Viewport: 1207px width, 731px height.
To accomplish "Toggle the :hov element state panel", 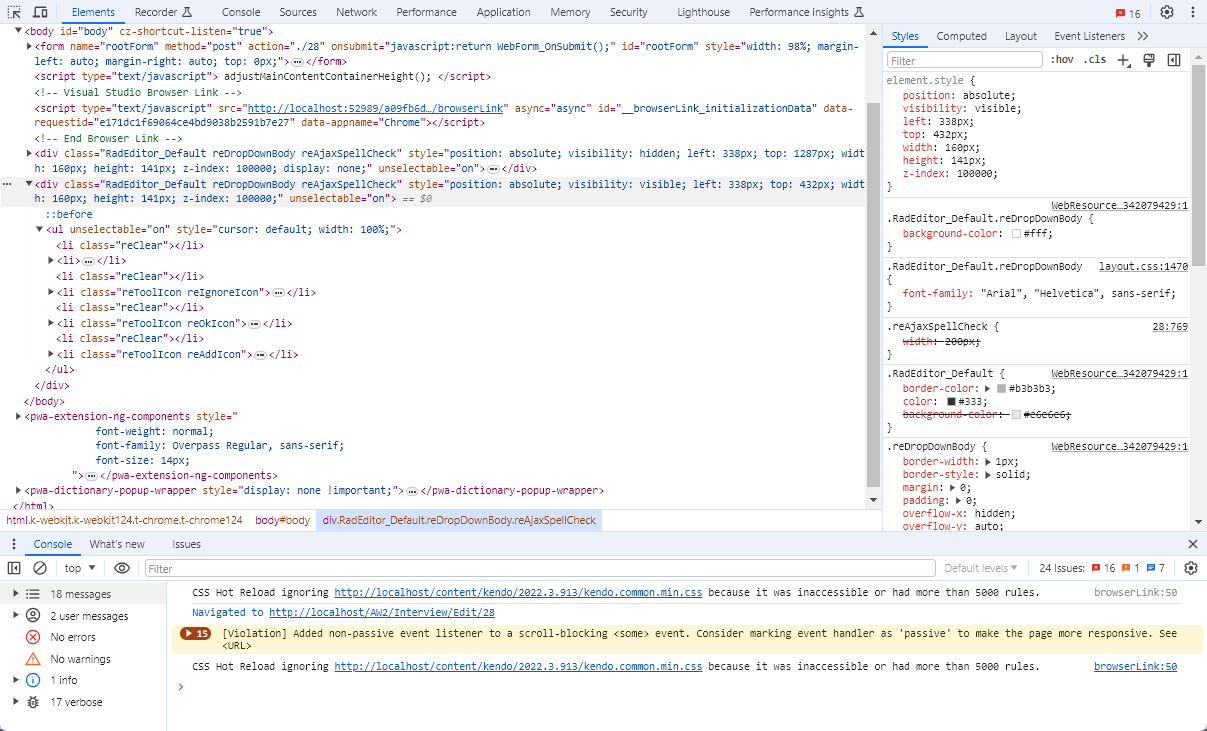I will pyautogui.click(x=1062, y=60).
